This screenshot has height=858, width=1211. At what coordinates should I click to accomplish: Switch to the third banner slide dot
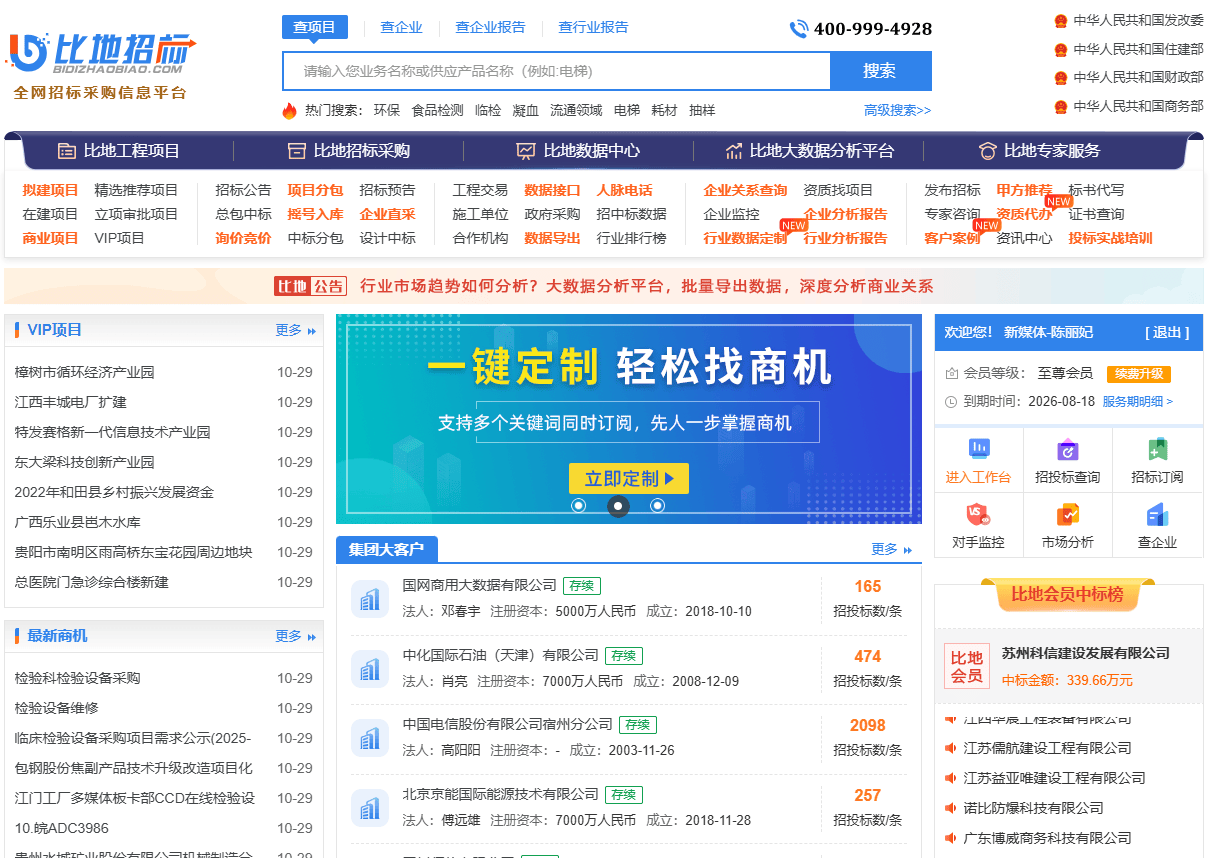point(657,506)
